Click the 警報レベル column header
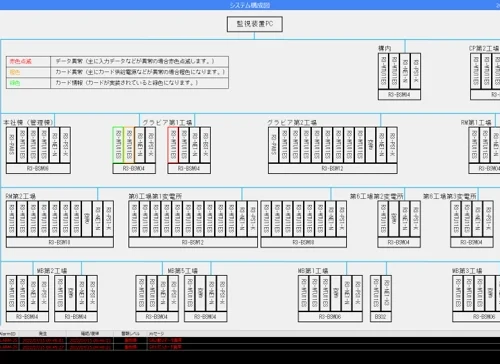500x364 pixels. pyautogui.click(x=130, y=333)
